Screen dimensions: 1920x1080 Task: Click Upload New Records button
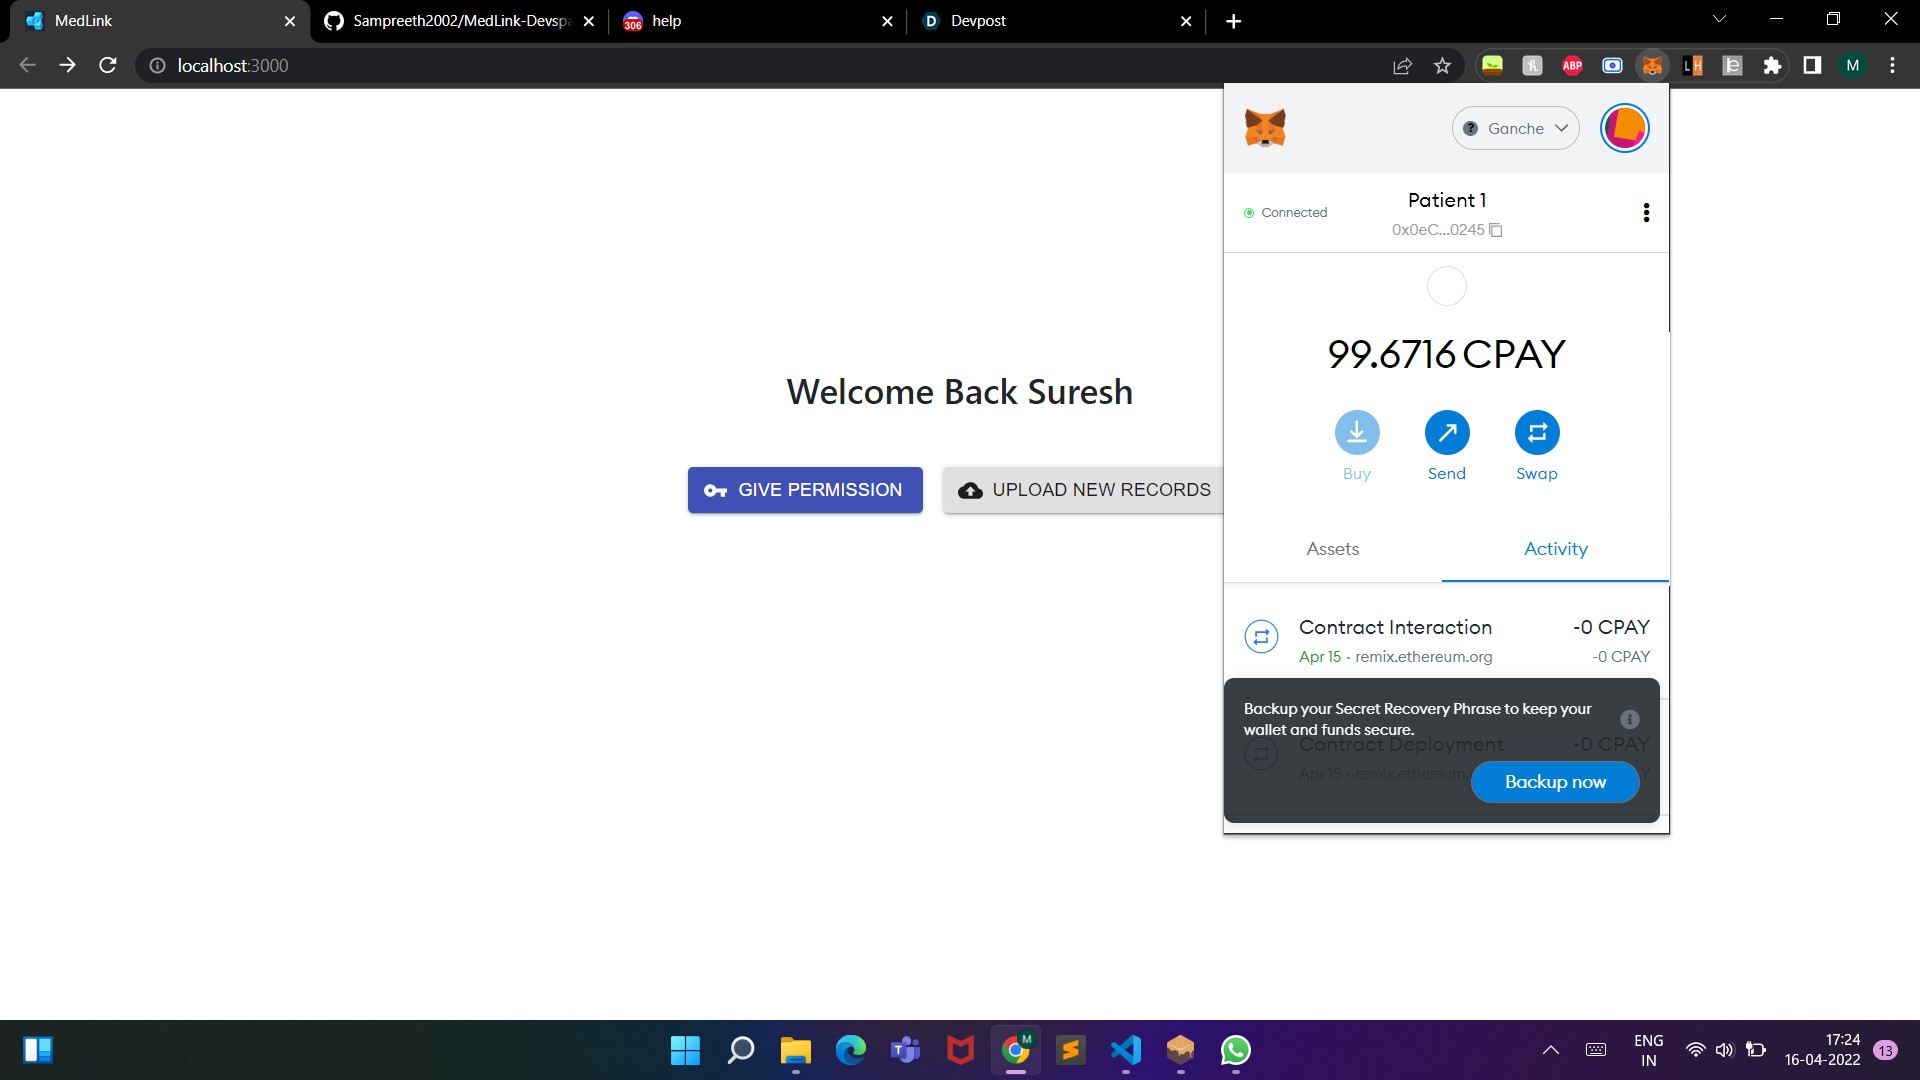pyautogui.click(x=1084, y=490)
